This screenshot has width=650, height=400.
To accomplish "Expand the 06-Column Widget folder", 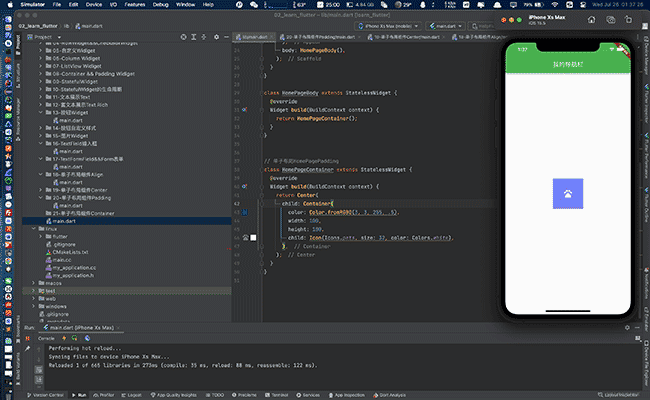I will point(41,58).
